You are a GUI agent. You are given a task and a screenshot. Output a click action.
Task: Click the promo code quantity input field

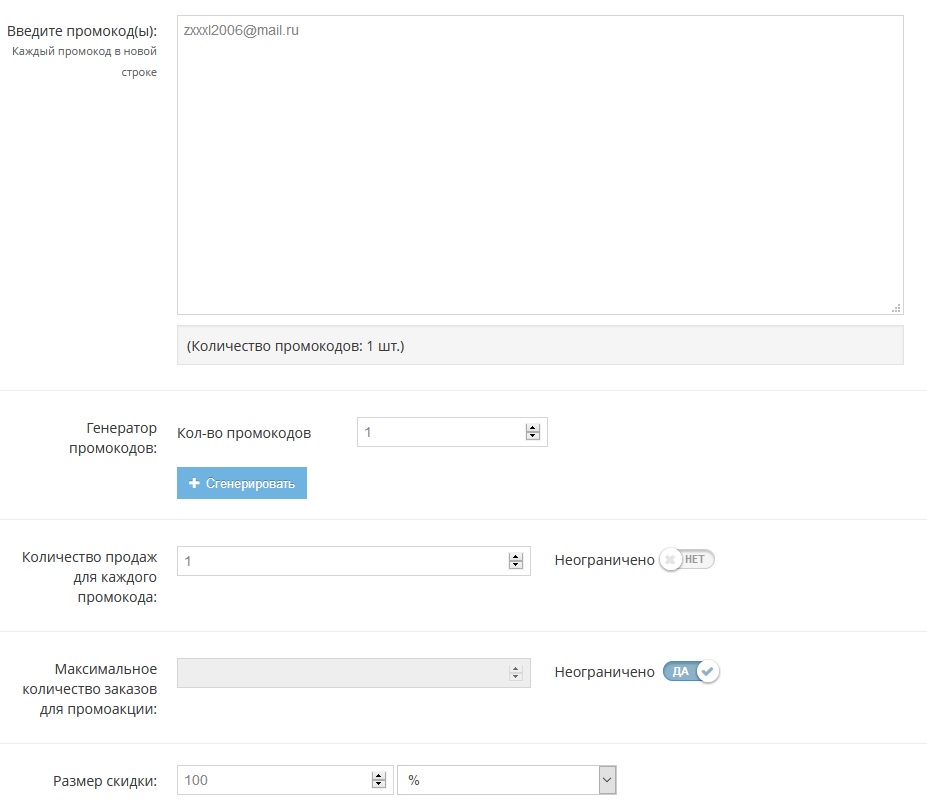(452, 432)
